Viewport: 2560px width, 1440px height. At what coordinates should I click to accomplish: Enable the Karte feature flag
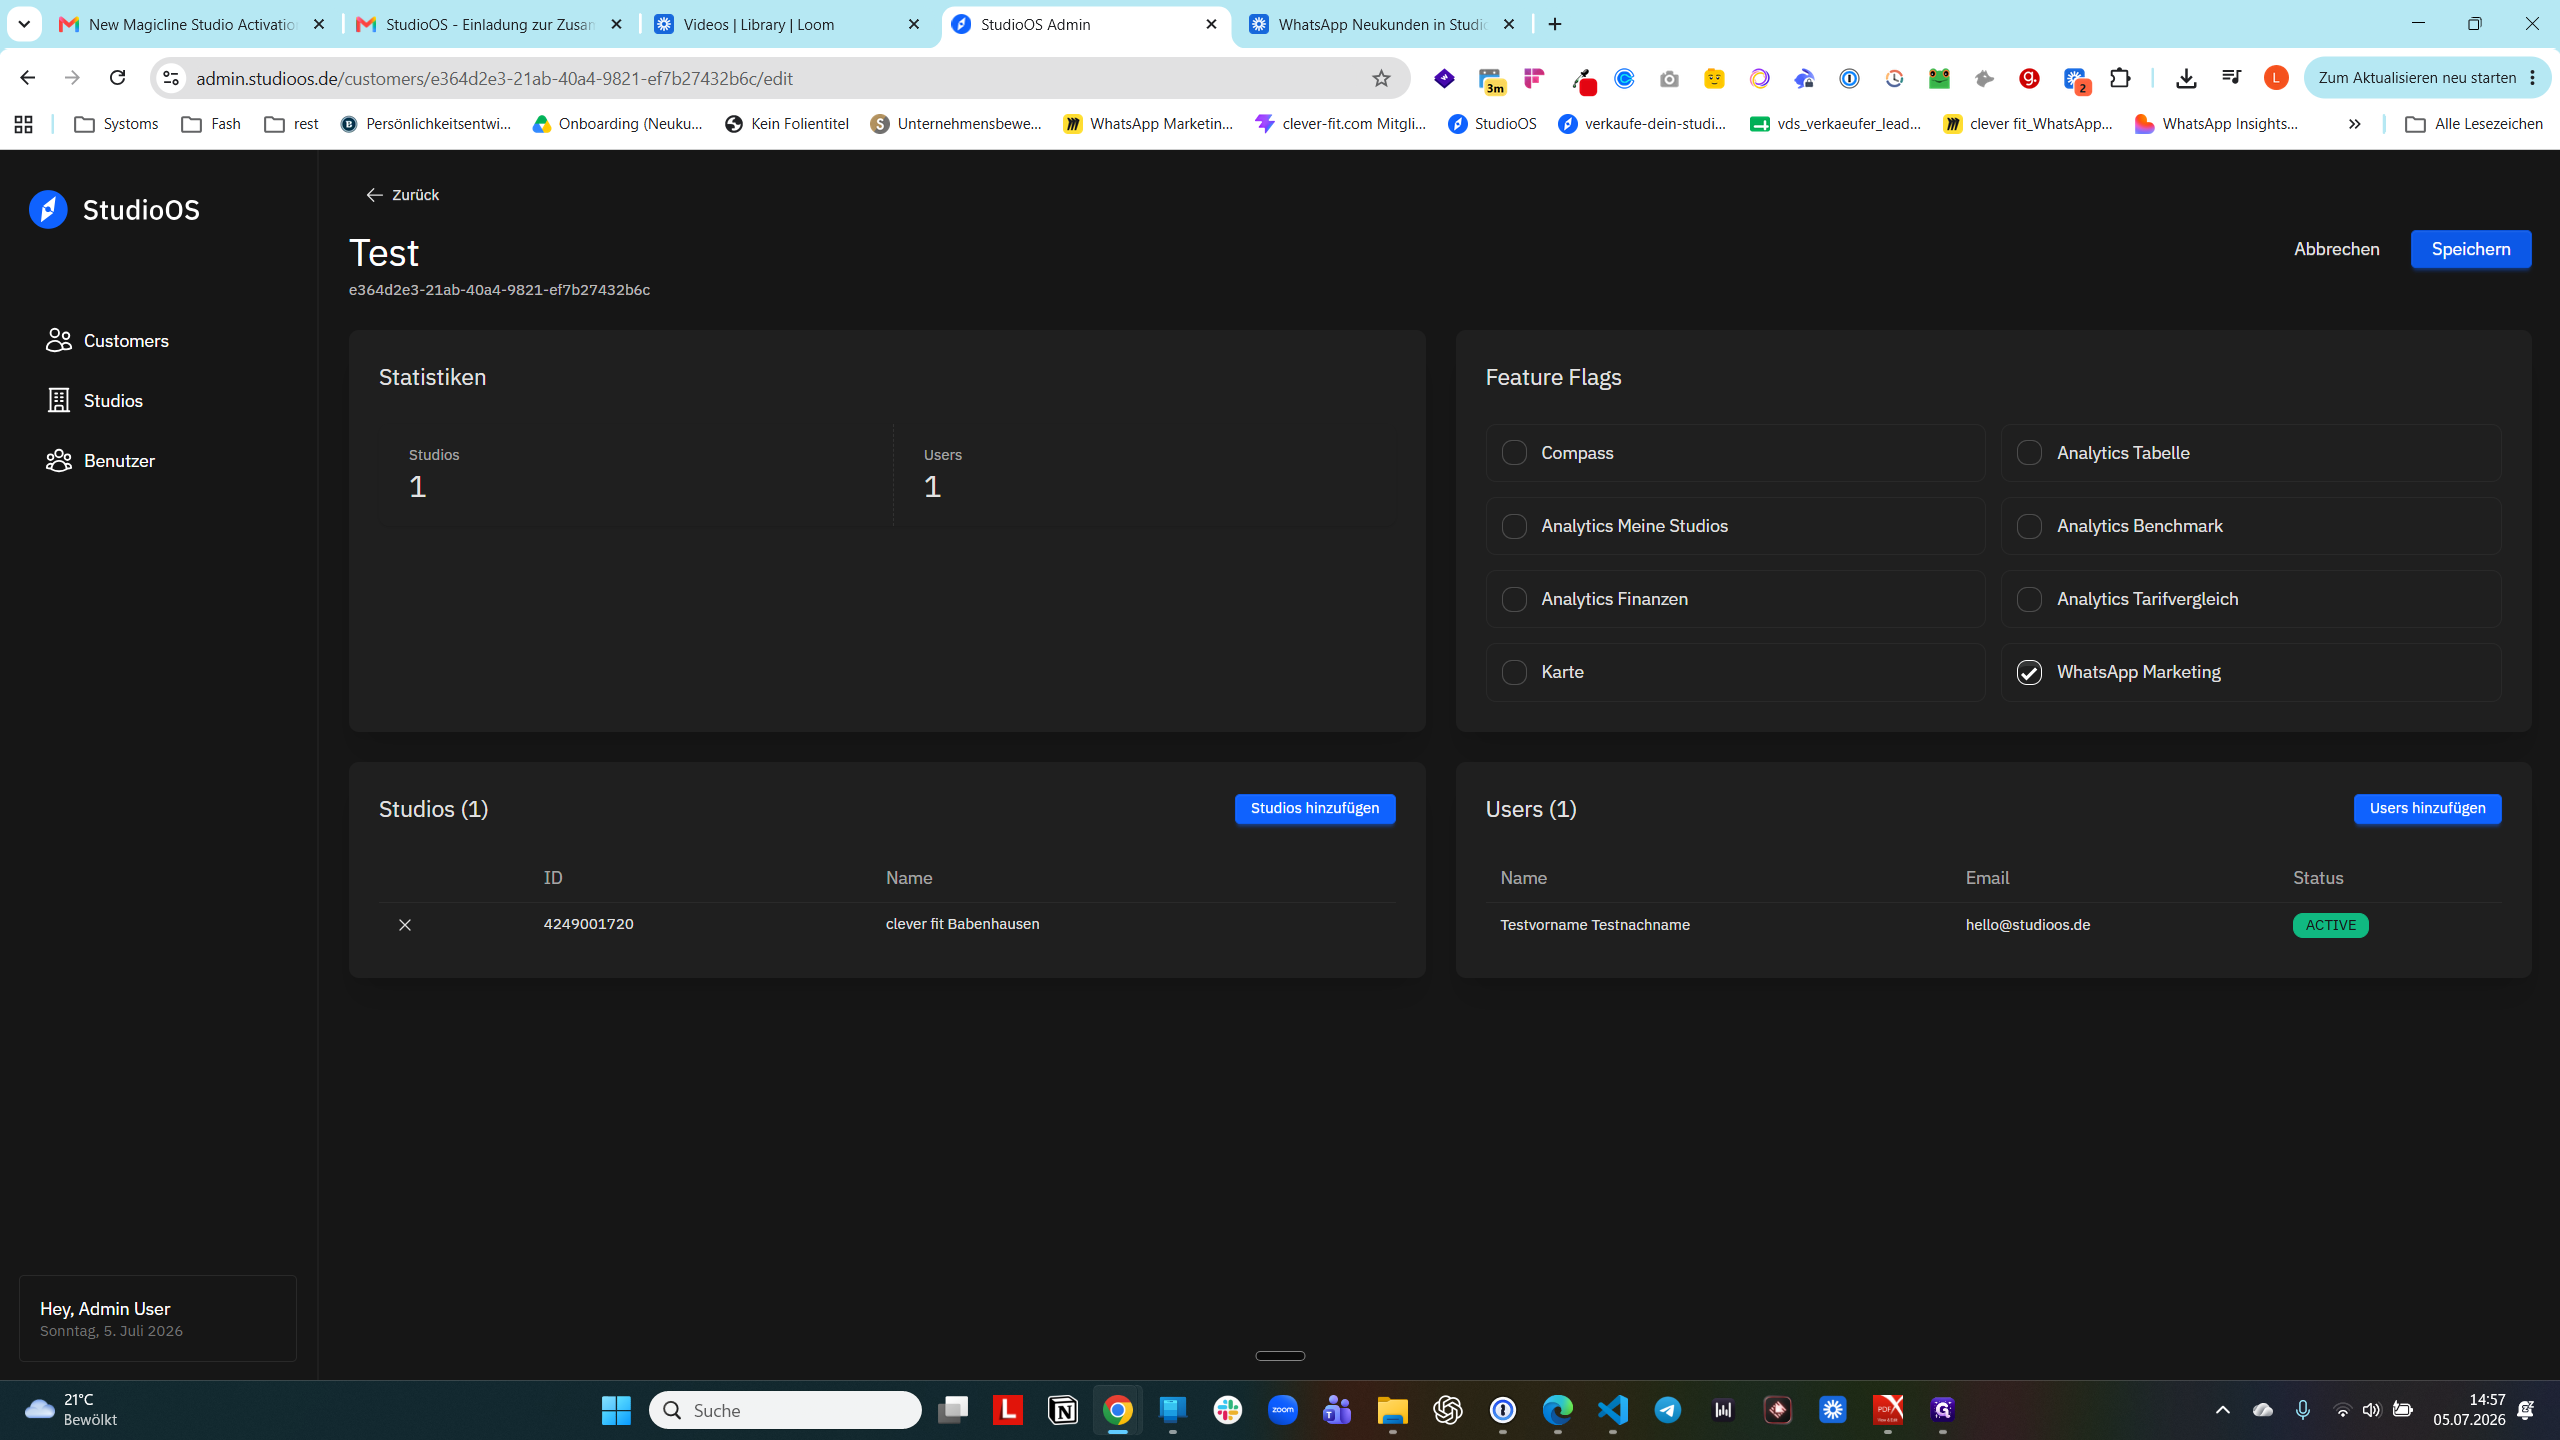click(x=1514, y=672)
